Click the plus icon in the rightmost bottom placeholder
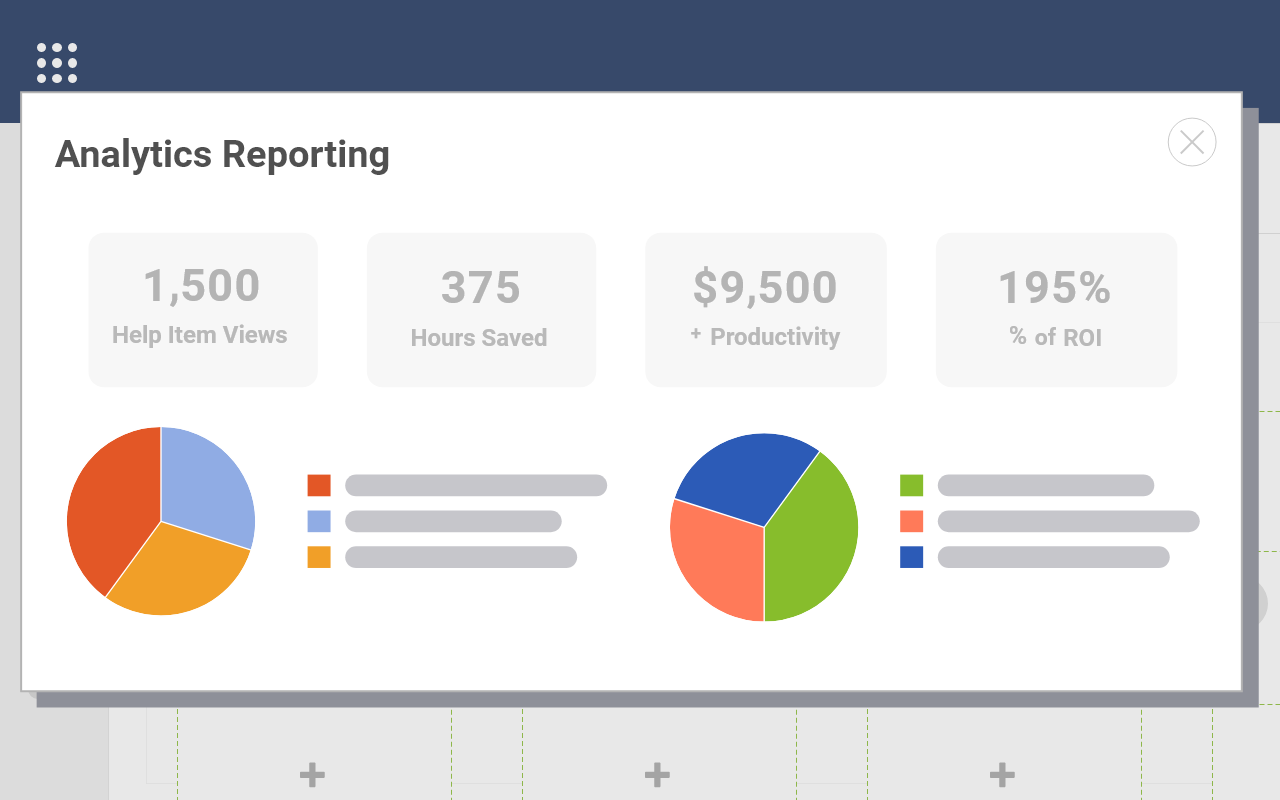 click(x=1001, y=773)
